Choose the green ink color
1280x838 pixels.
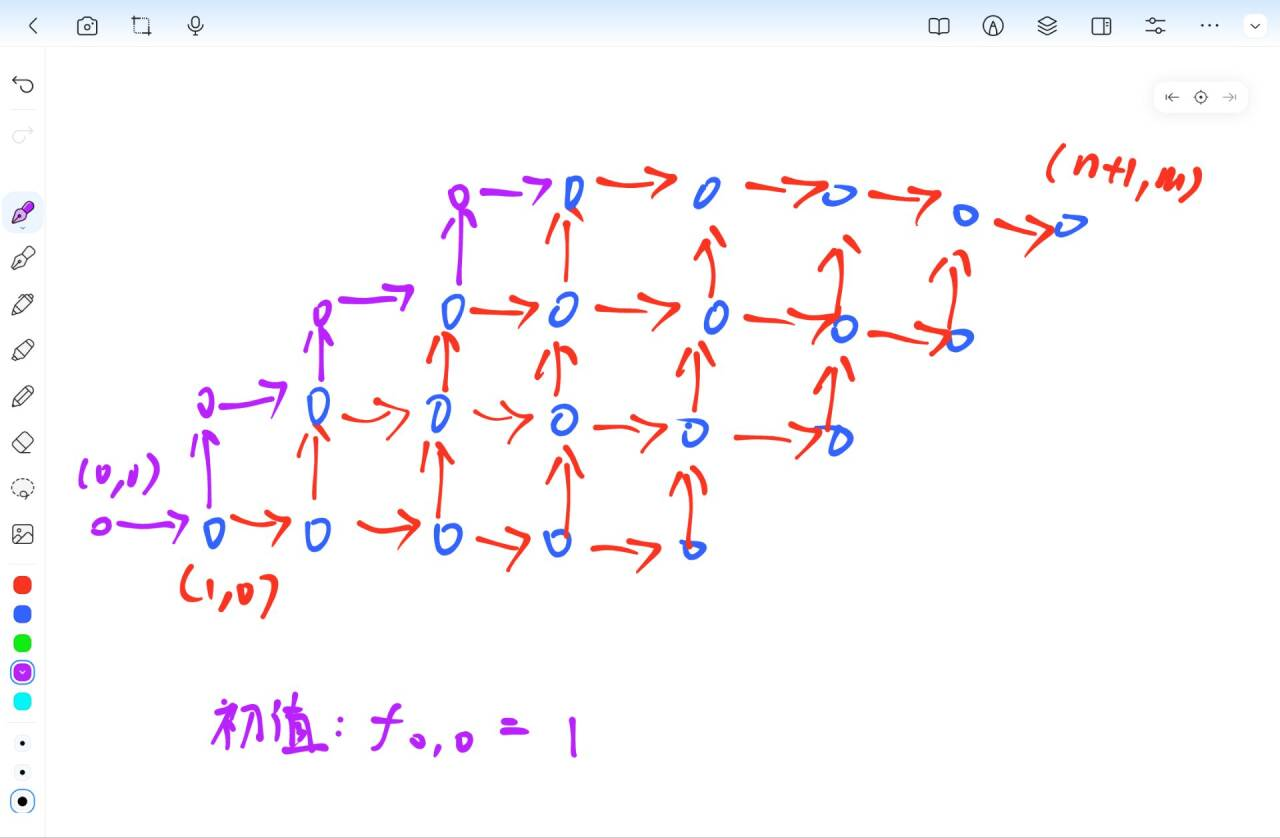click(22, 643)
